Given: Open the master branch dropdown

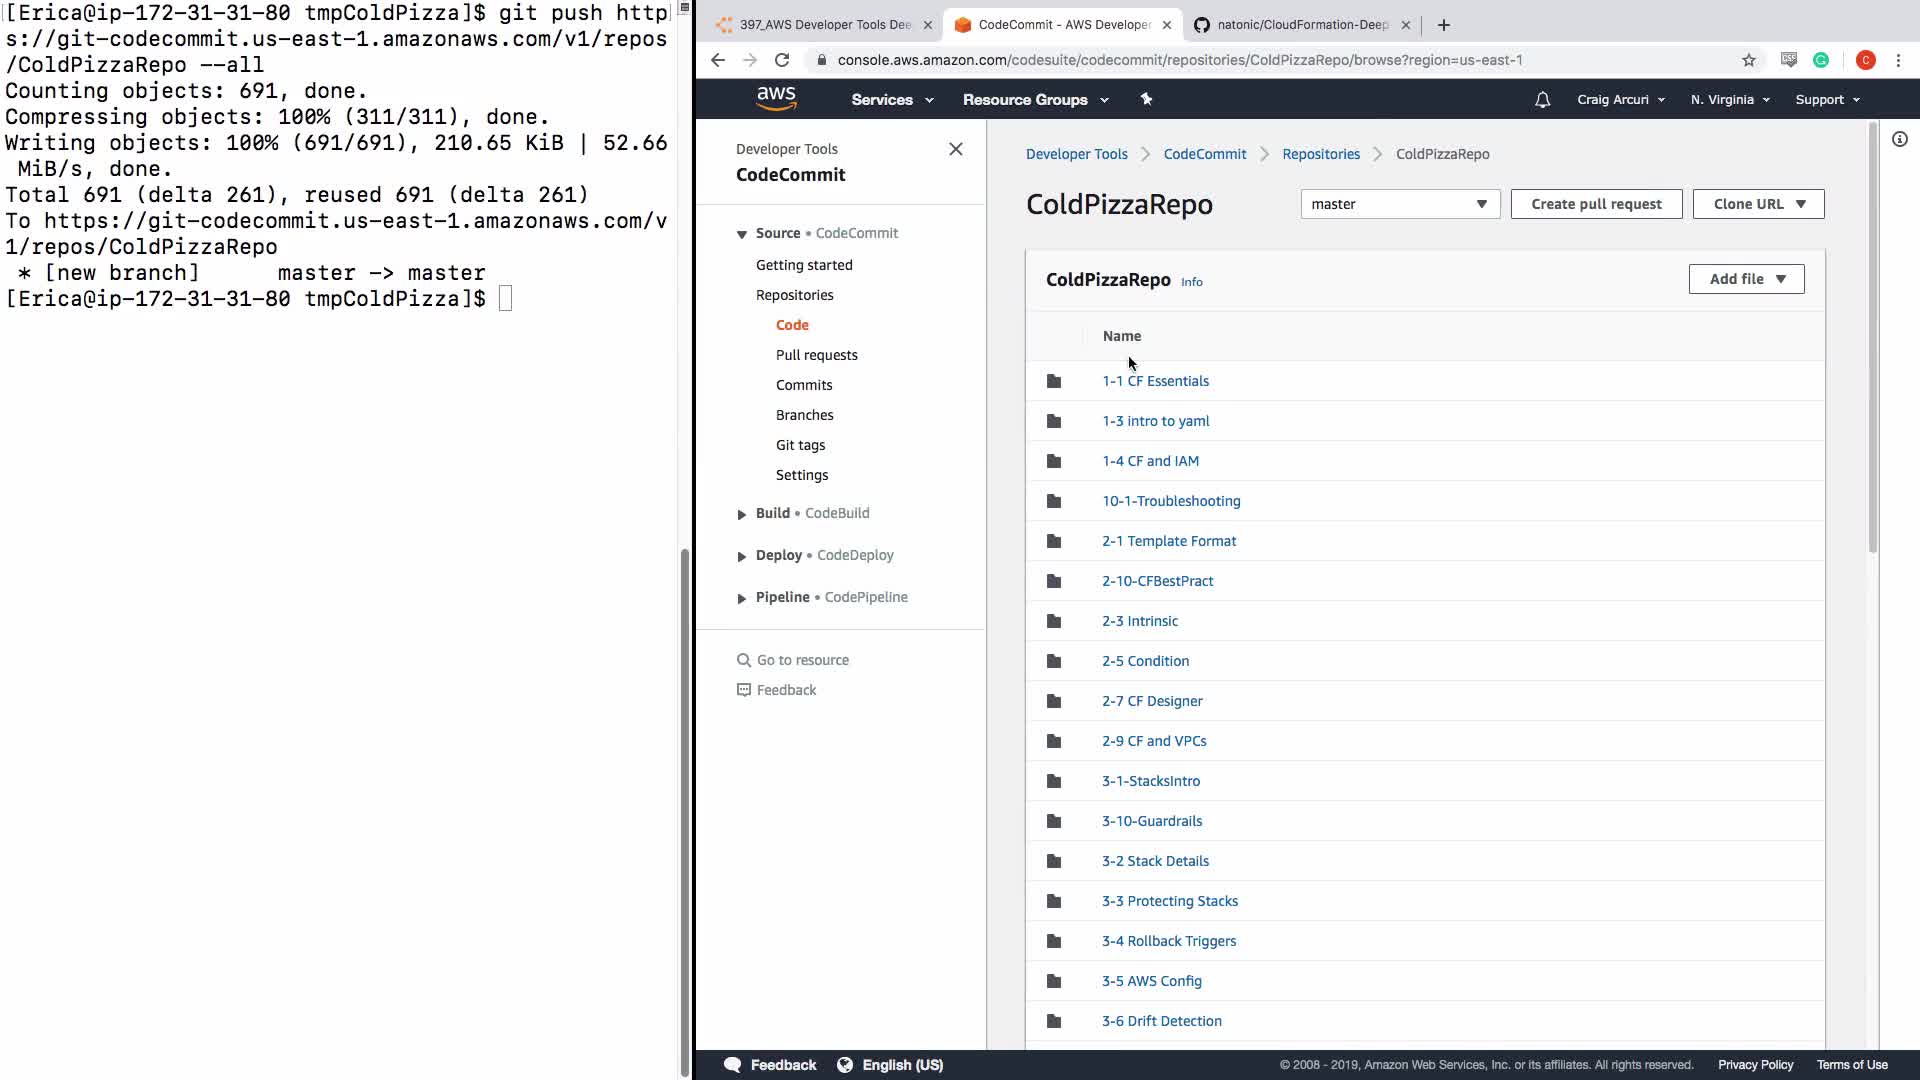Looking at the screenshot, I should coord(1399,204).
